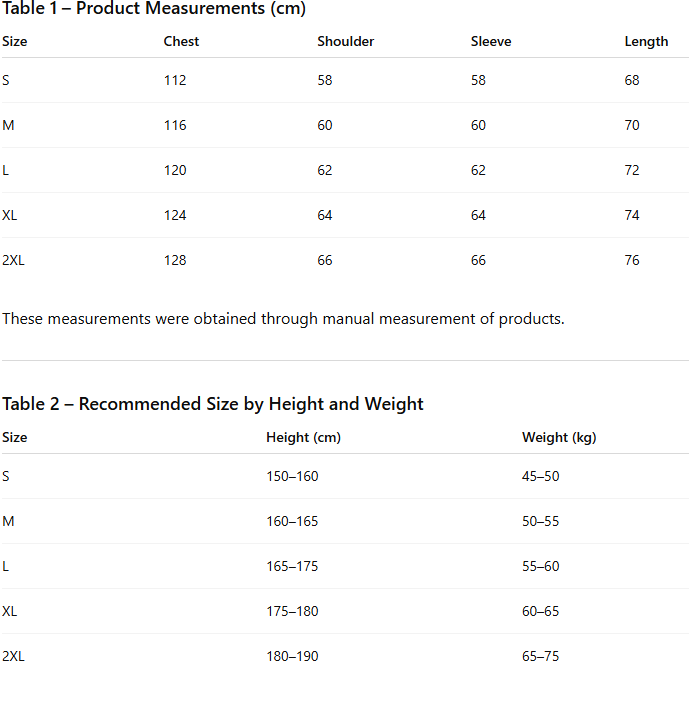Click the Weight (kg) column header
The height and width of the screenshot is (713, 689).
559,438
